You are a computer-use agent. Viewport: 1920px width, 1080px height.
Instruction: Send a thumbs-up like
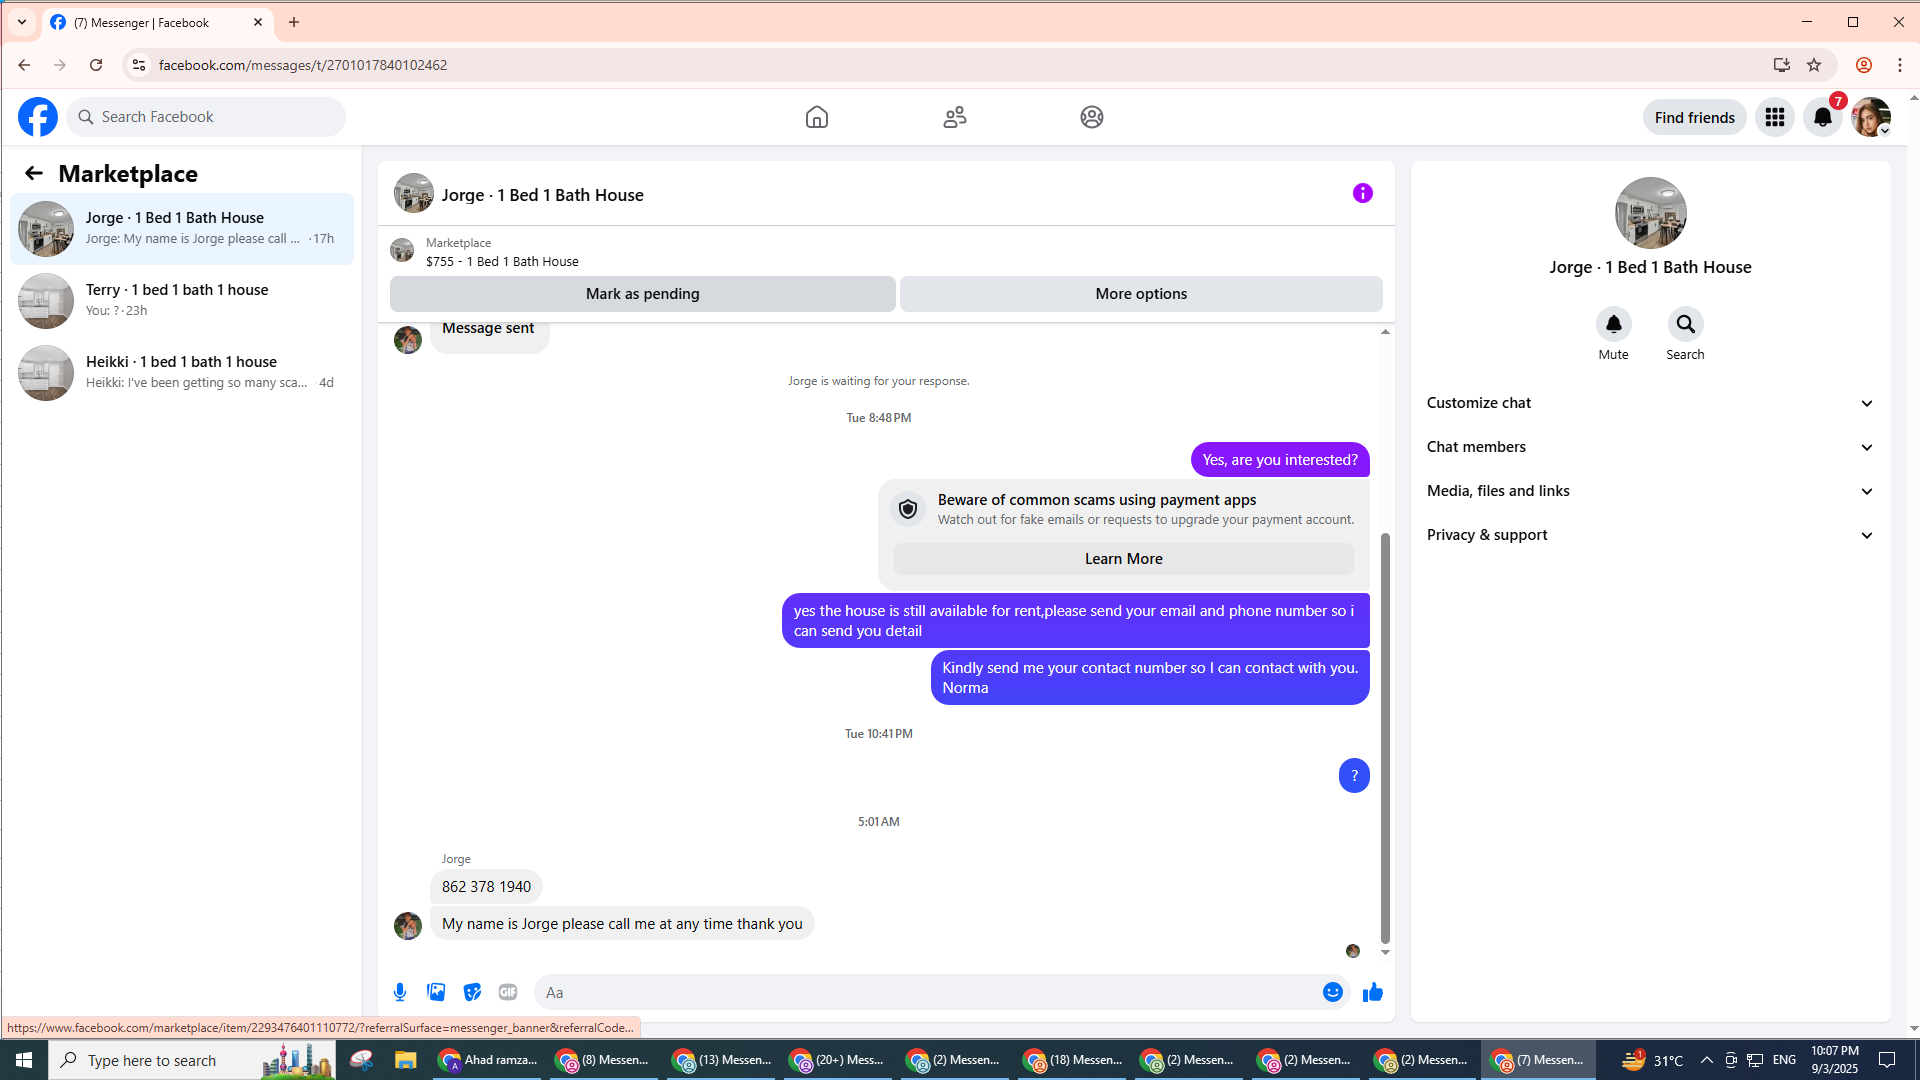coord(1373,992)
